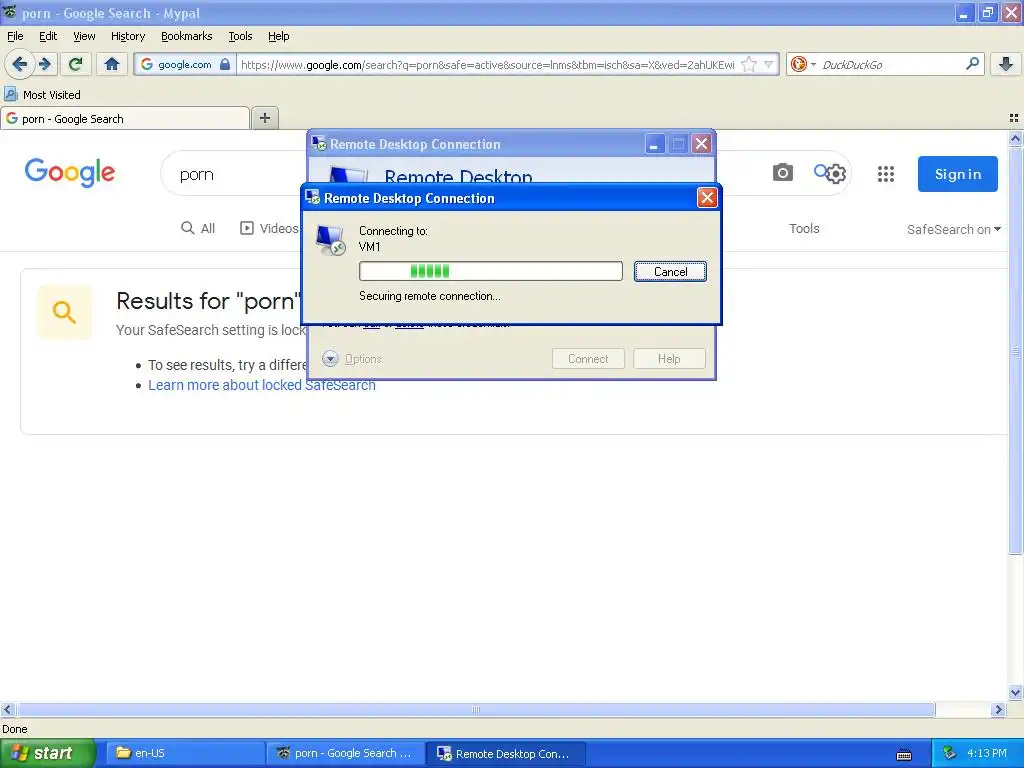Open a new tab with the plus button
Viewport: 1024px width, 768px height.
click(264, 118)
